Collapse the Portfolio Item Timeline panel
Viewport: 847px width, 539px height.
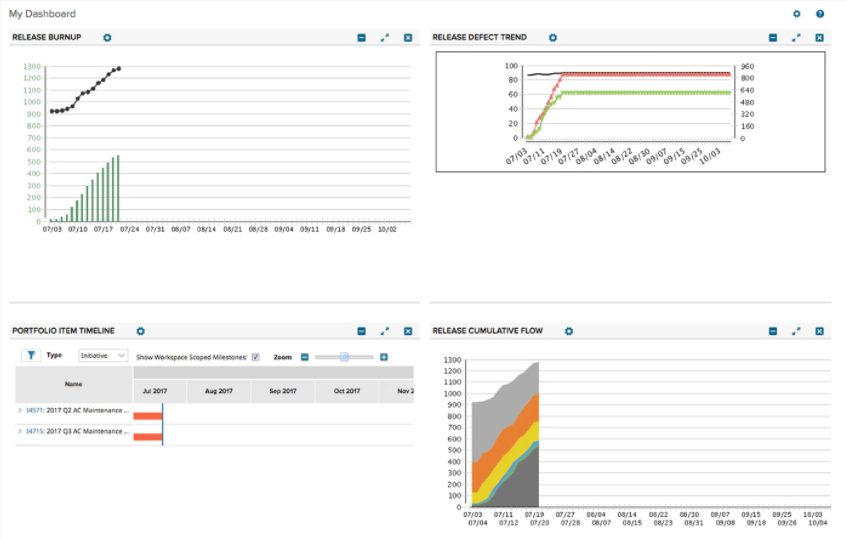tap(361, 331)
